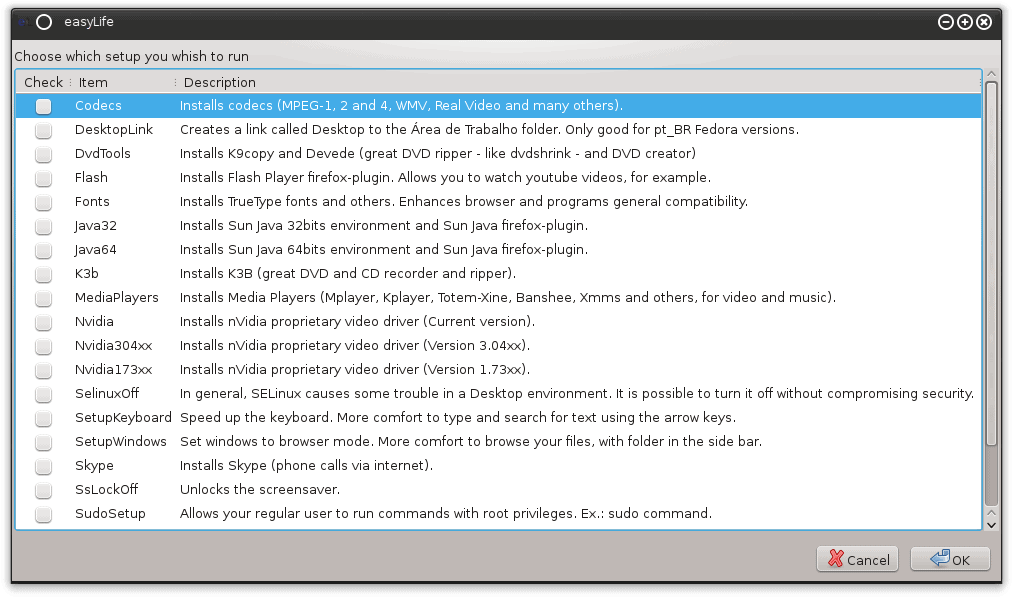Screen dimensions: 1013x598
Task: Select the DvdTools item name
Action: (103, 154)
